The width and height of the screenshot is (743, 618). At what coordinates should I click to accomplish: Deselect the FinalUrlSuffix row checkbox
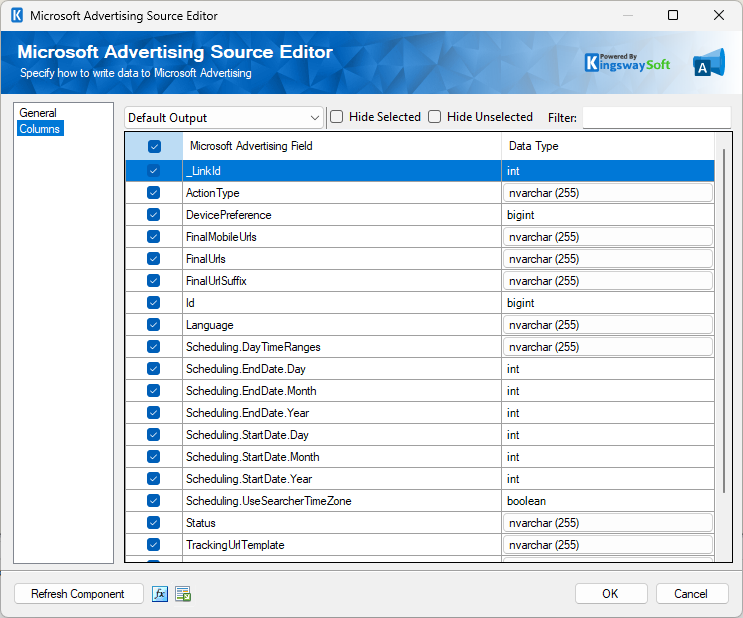[x=154, y=281]
